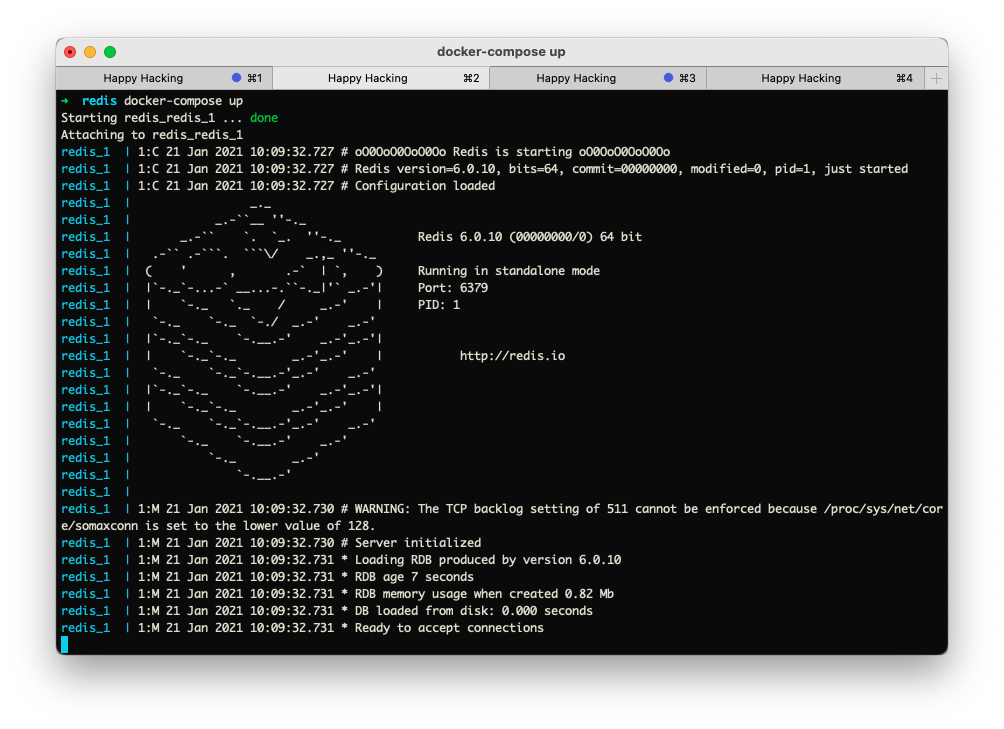Screen dimensions: 1004x729
Task: Click the 'RDB age 7 seconds' line
Action: pyautogui.click(x=267, y=577)
